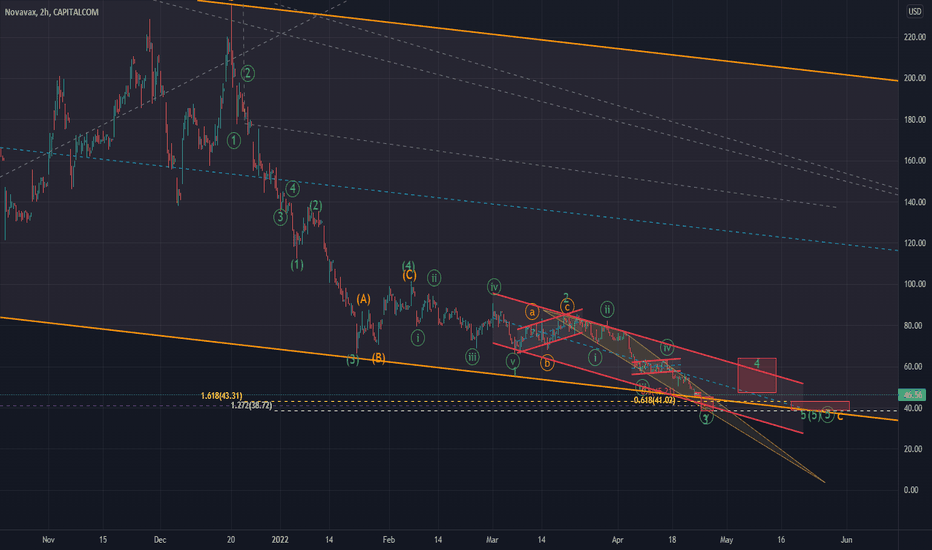The width and height of the screenshot is (932, 550).
Task: Click the 160.00 price axis label
Action: (915, 161)
